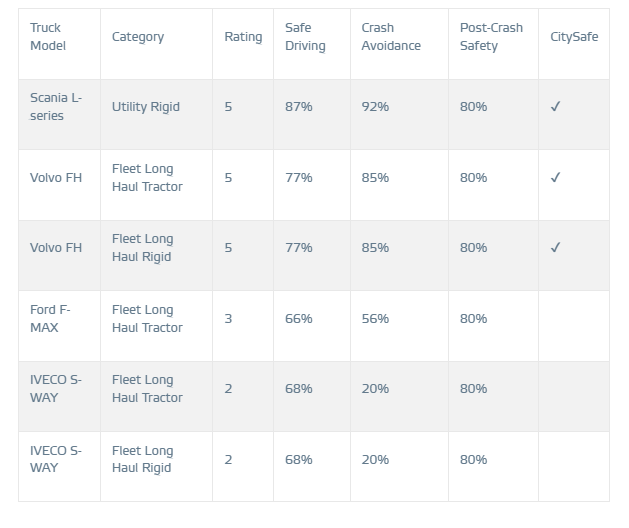
Task: Click the Utility Rigid category cell
Action: 146,107
